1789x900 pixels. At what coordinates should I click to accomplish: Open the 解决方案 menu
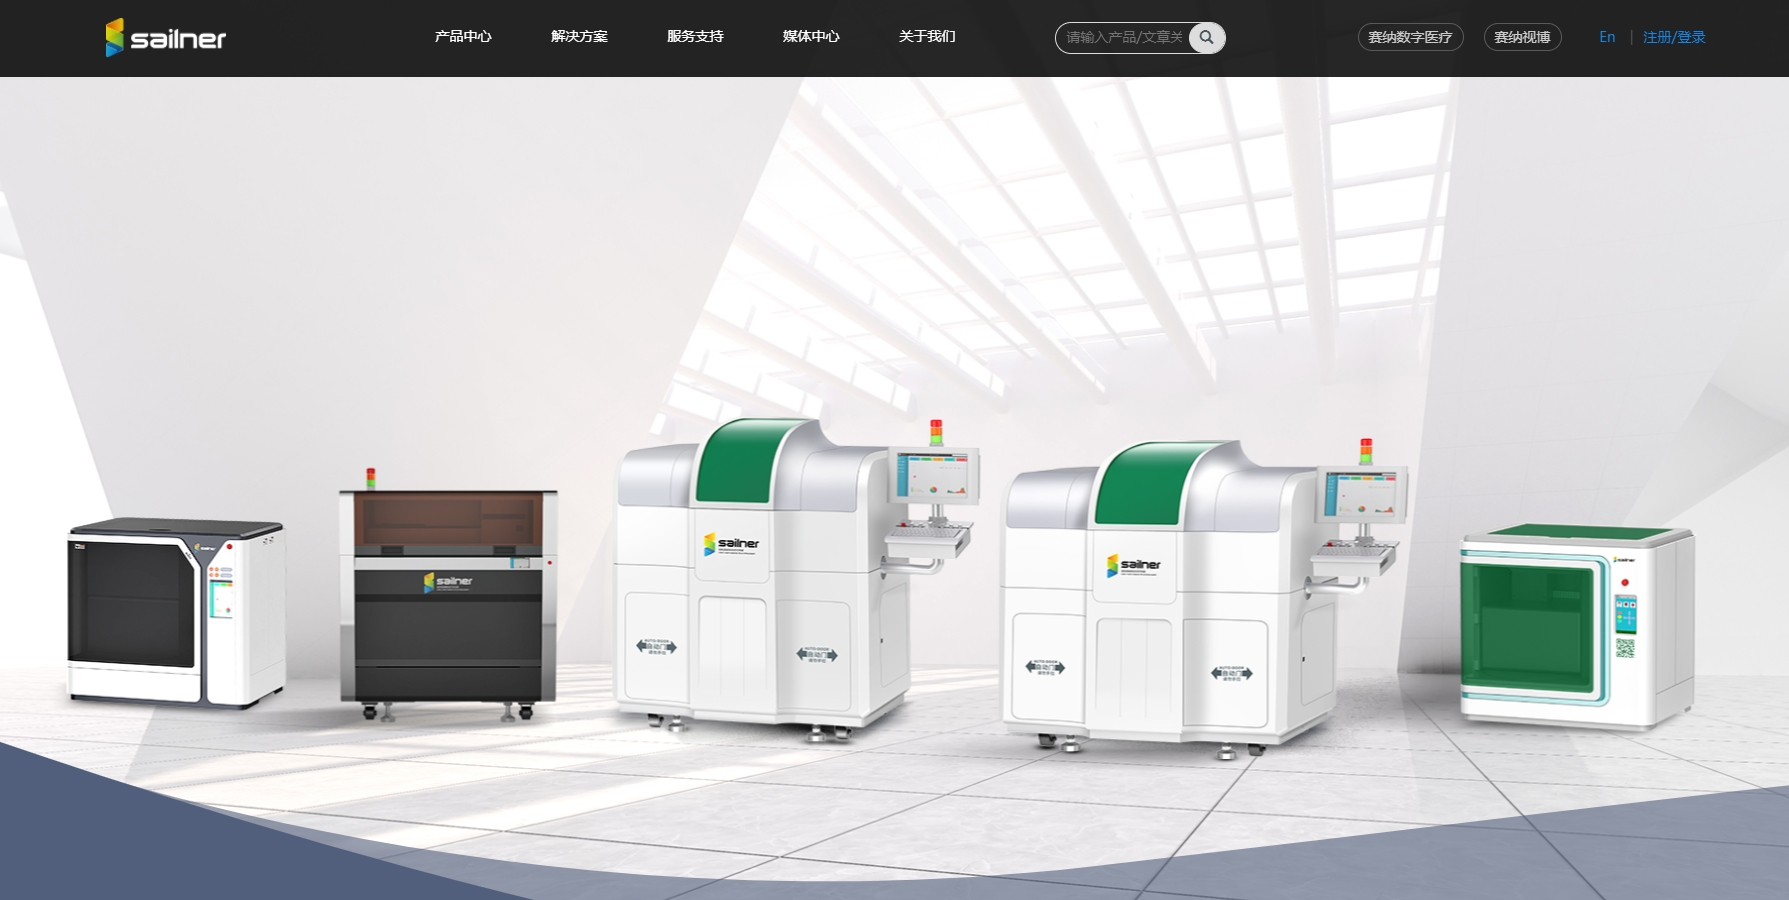[x=579, y=37]
